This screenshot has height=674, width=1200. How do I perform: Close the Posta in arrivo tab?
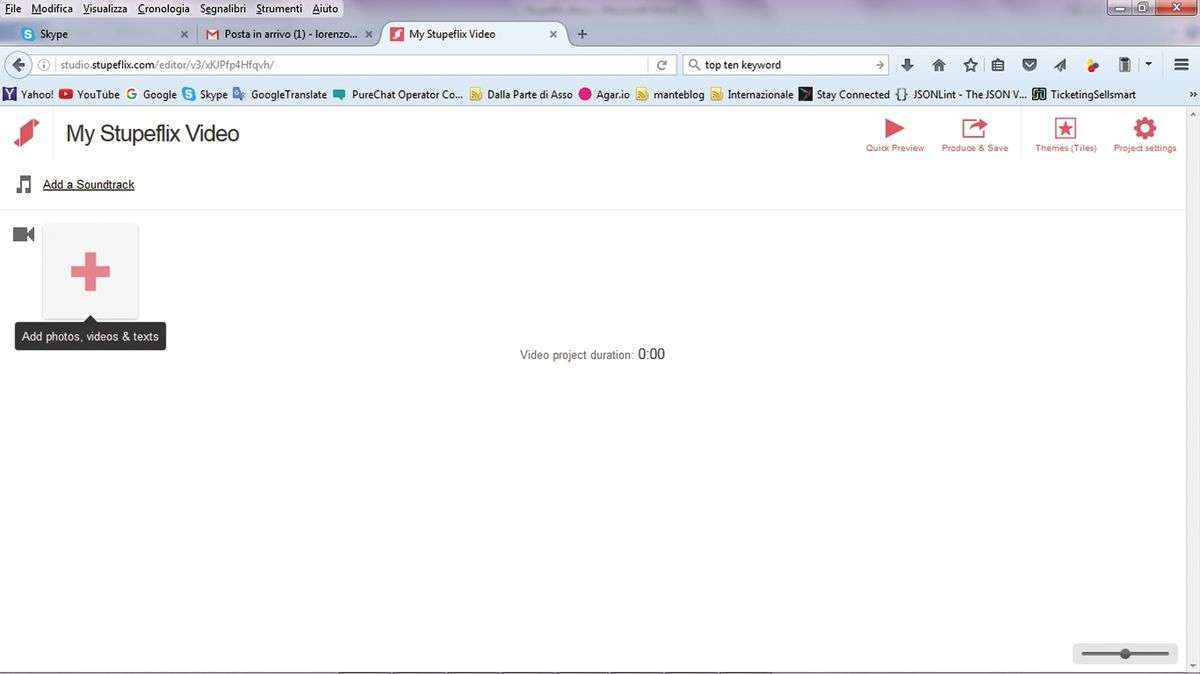coord(368,34)
